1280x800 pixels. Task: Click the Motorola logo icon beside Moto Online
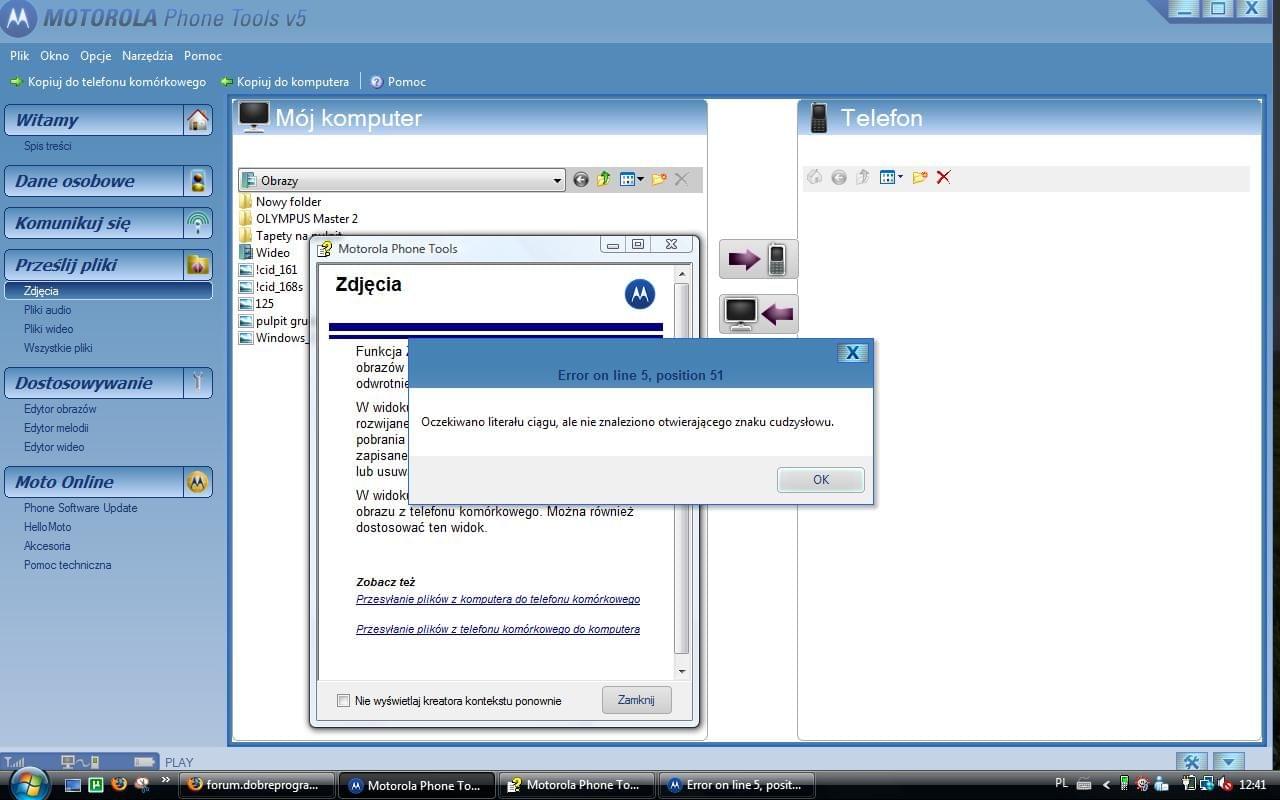[198, 482]
